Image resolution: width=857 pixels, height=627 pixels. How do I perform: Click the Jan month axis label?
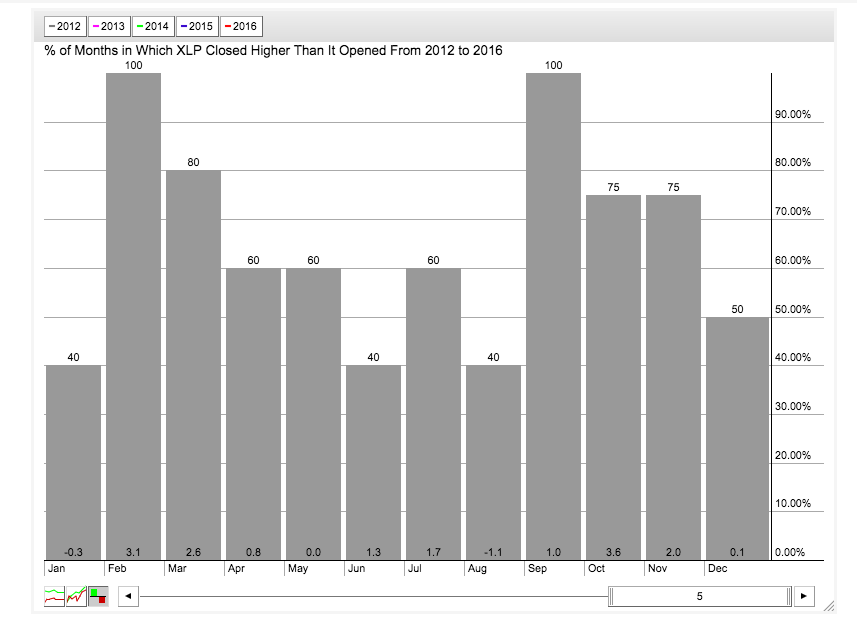56,569
